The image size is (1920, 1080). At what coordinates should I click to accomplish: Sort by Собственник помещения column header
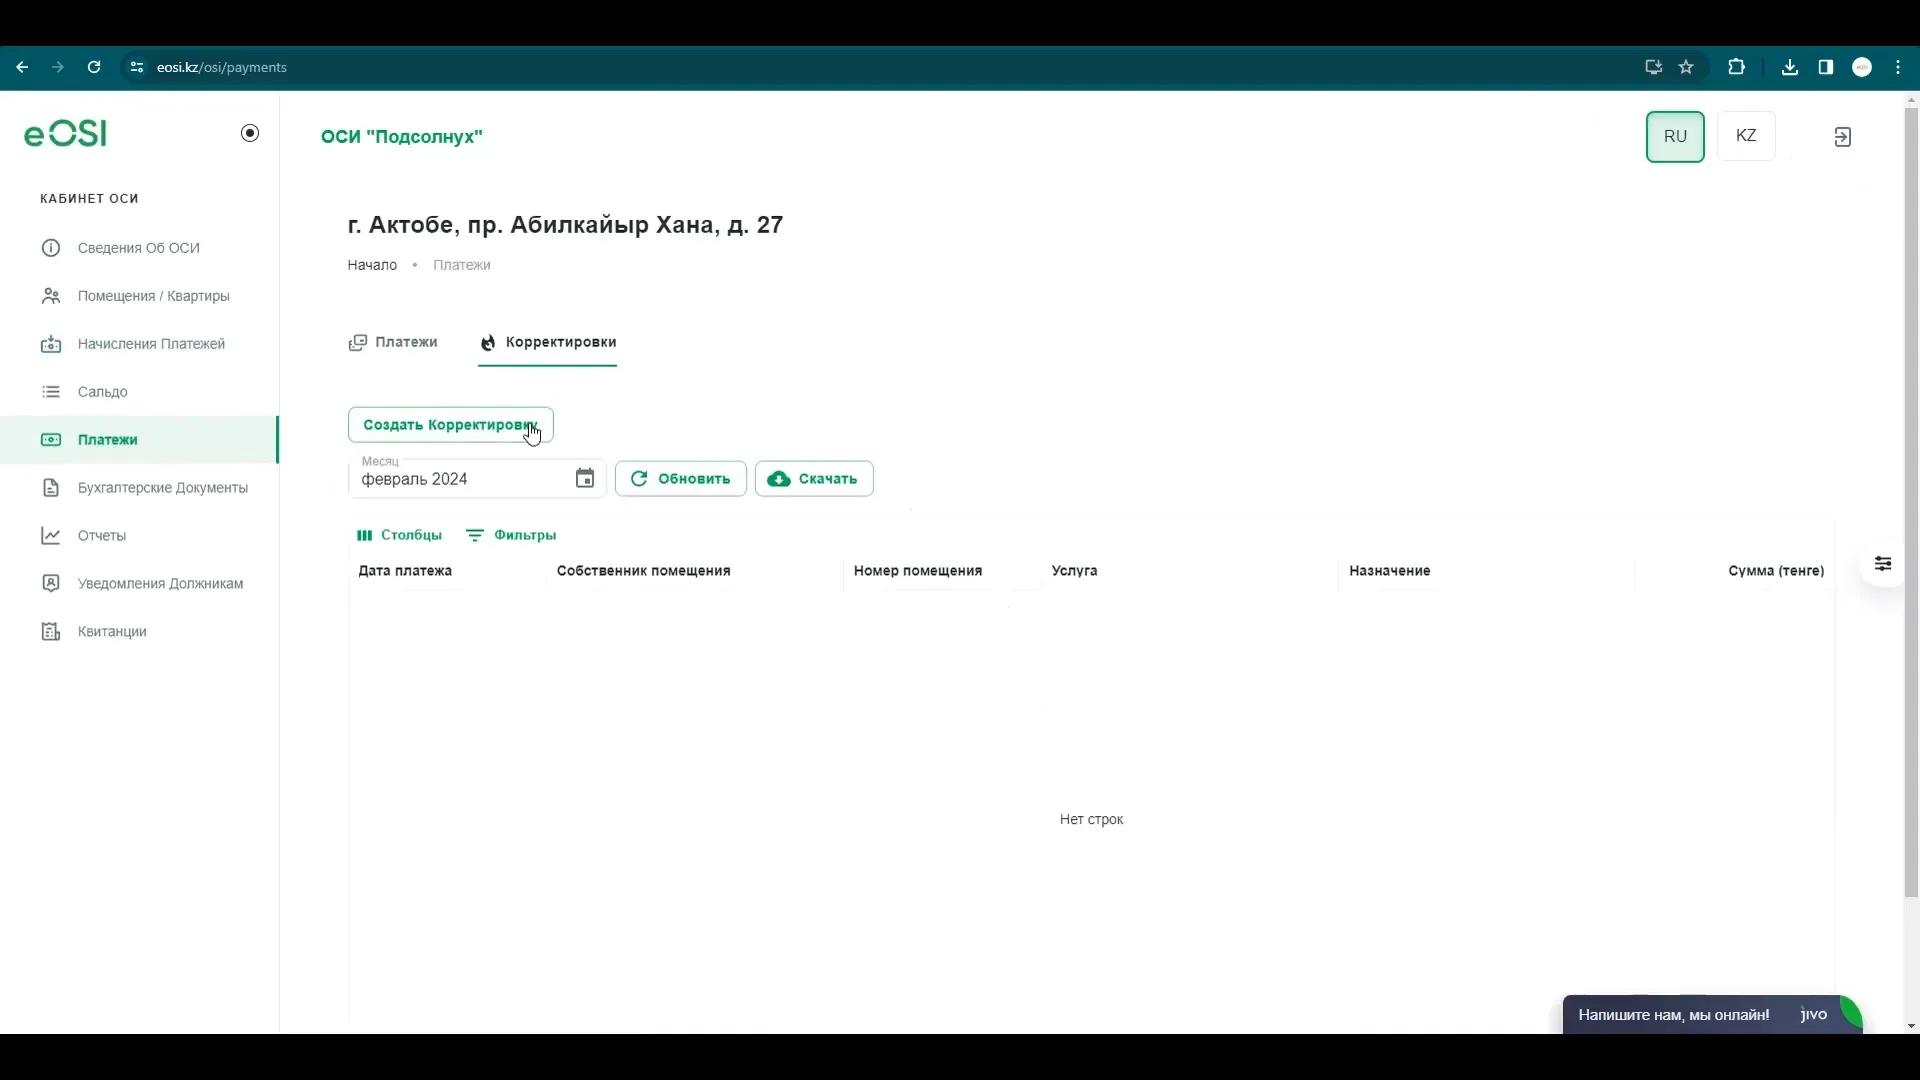point(643,571)
